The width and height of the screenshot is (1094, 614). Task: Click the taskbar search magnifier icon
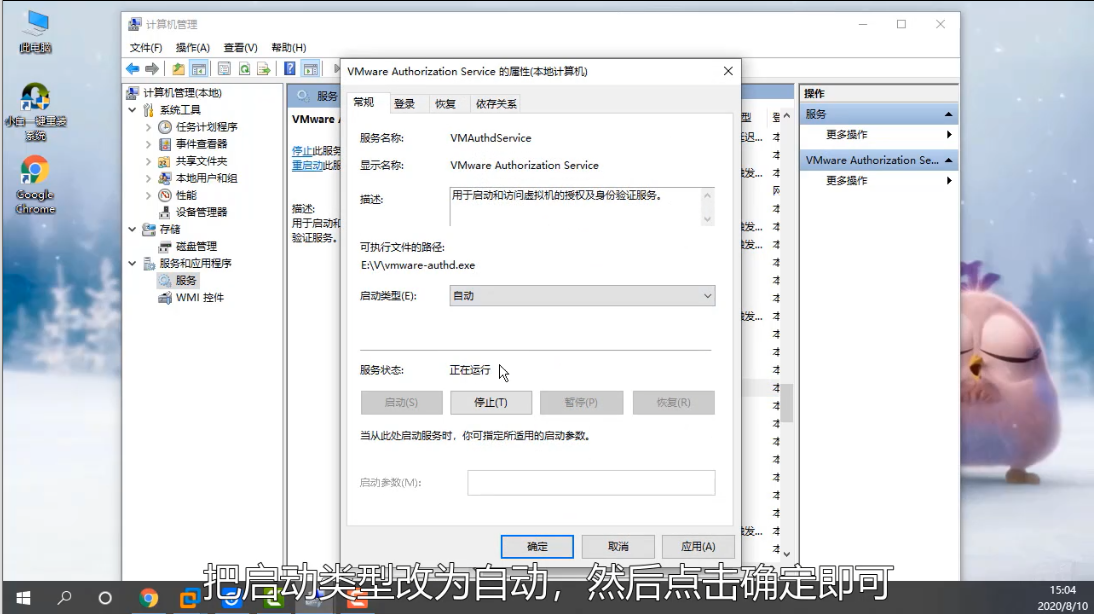pyautogui.click(x=64, y=598)
